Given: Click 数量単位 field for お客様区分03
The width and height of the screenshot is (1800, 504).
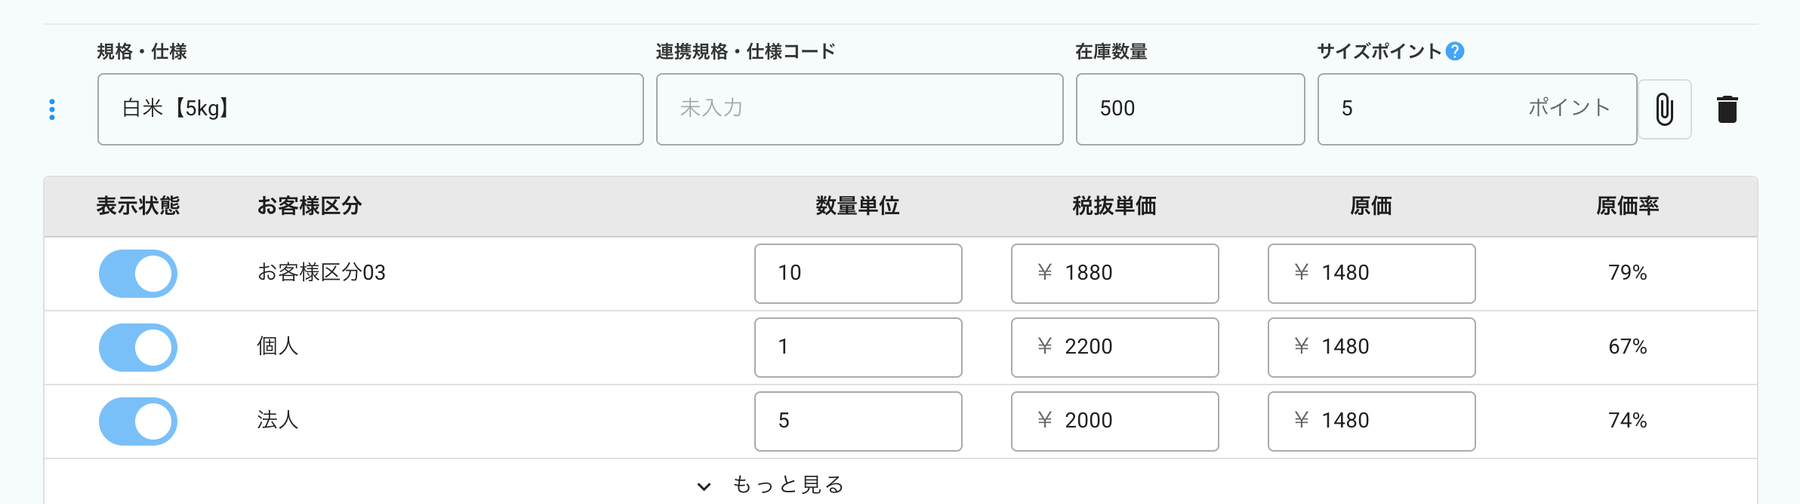Looking at the screenshot, I should click(858, 273).
